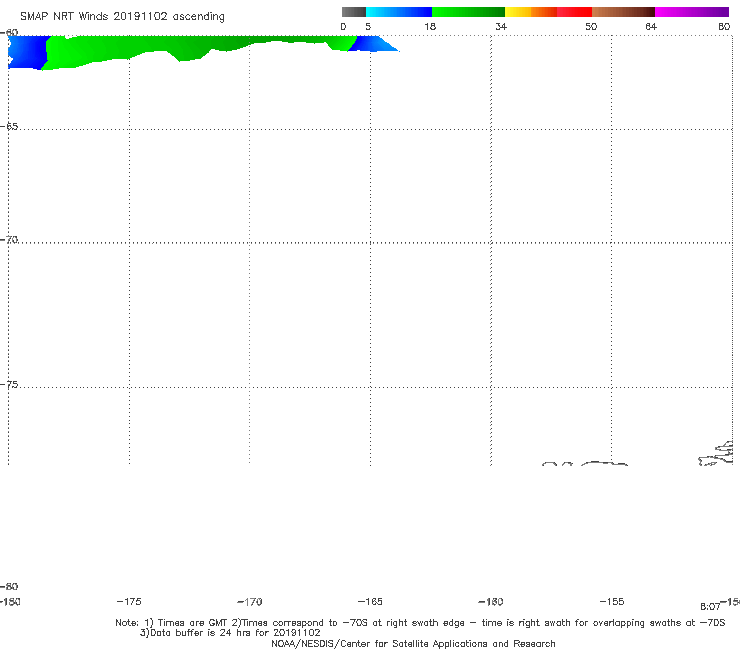The image size is (740, 650).
Task: Click the latitude label '-65'
Action: click(x=9, y=127)
